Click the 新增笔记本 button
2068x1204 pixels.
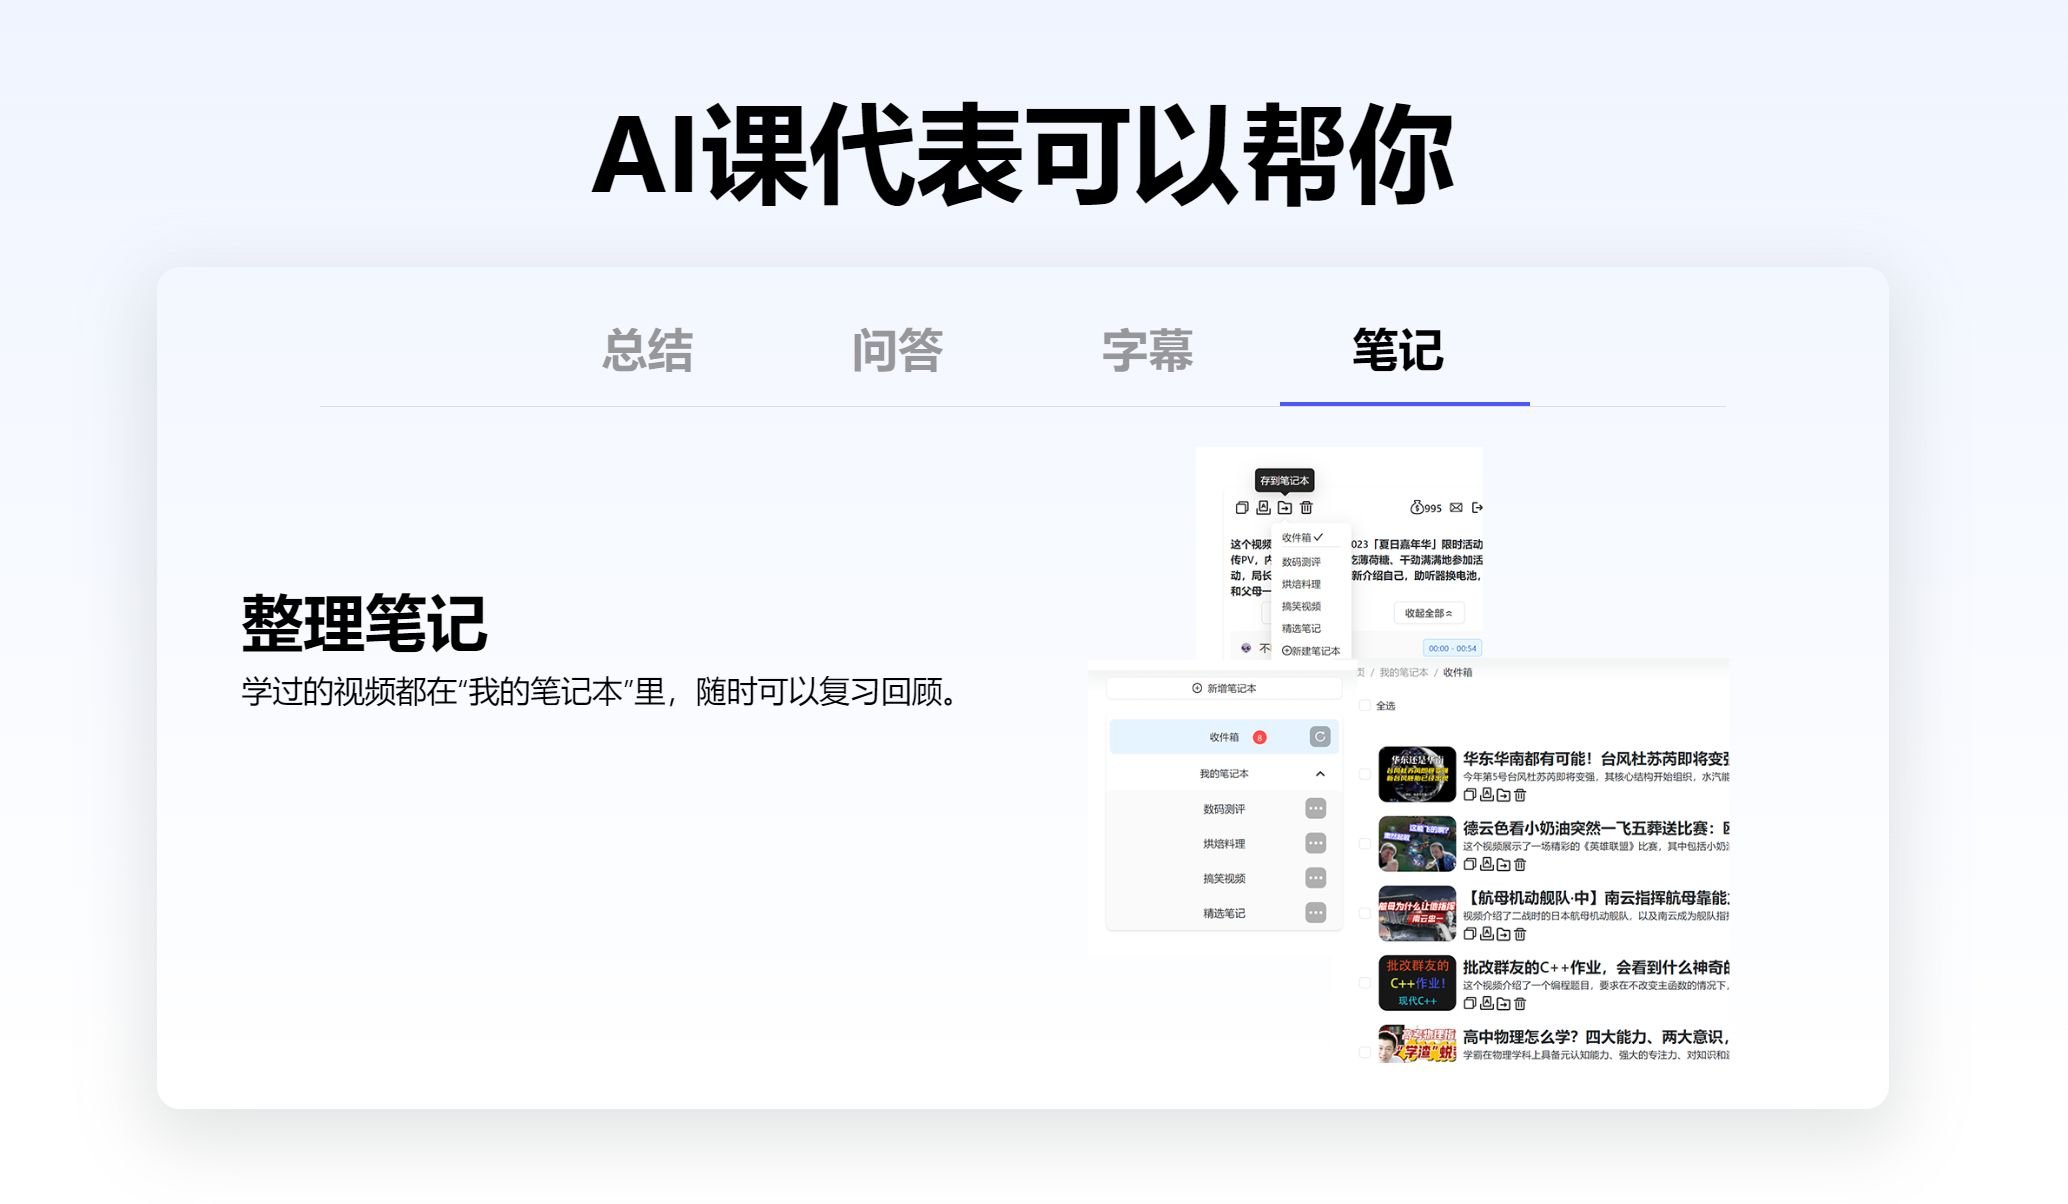(1225, 688)
